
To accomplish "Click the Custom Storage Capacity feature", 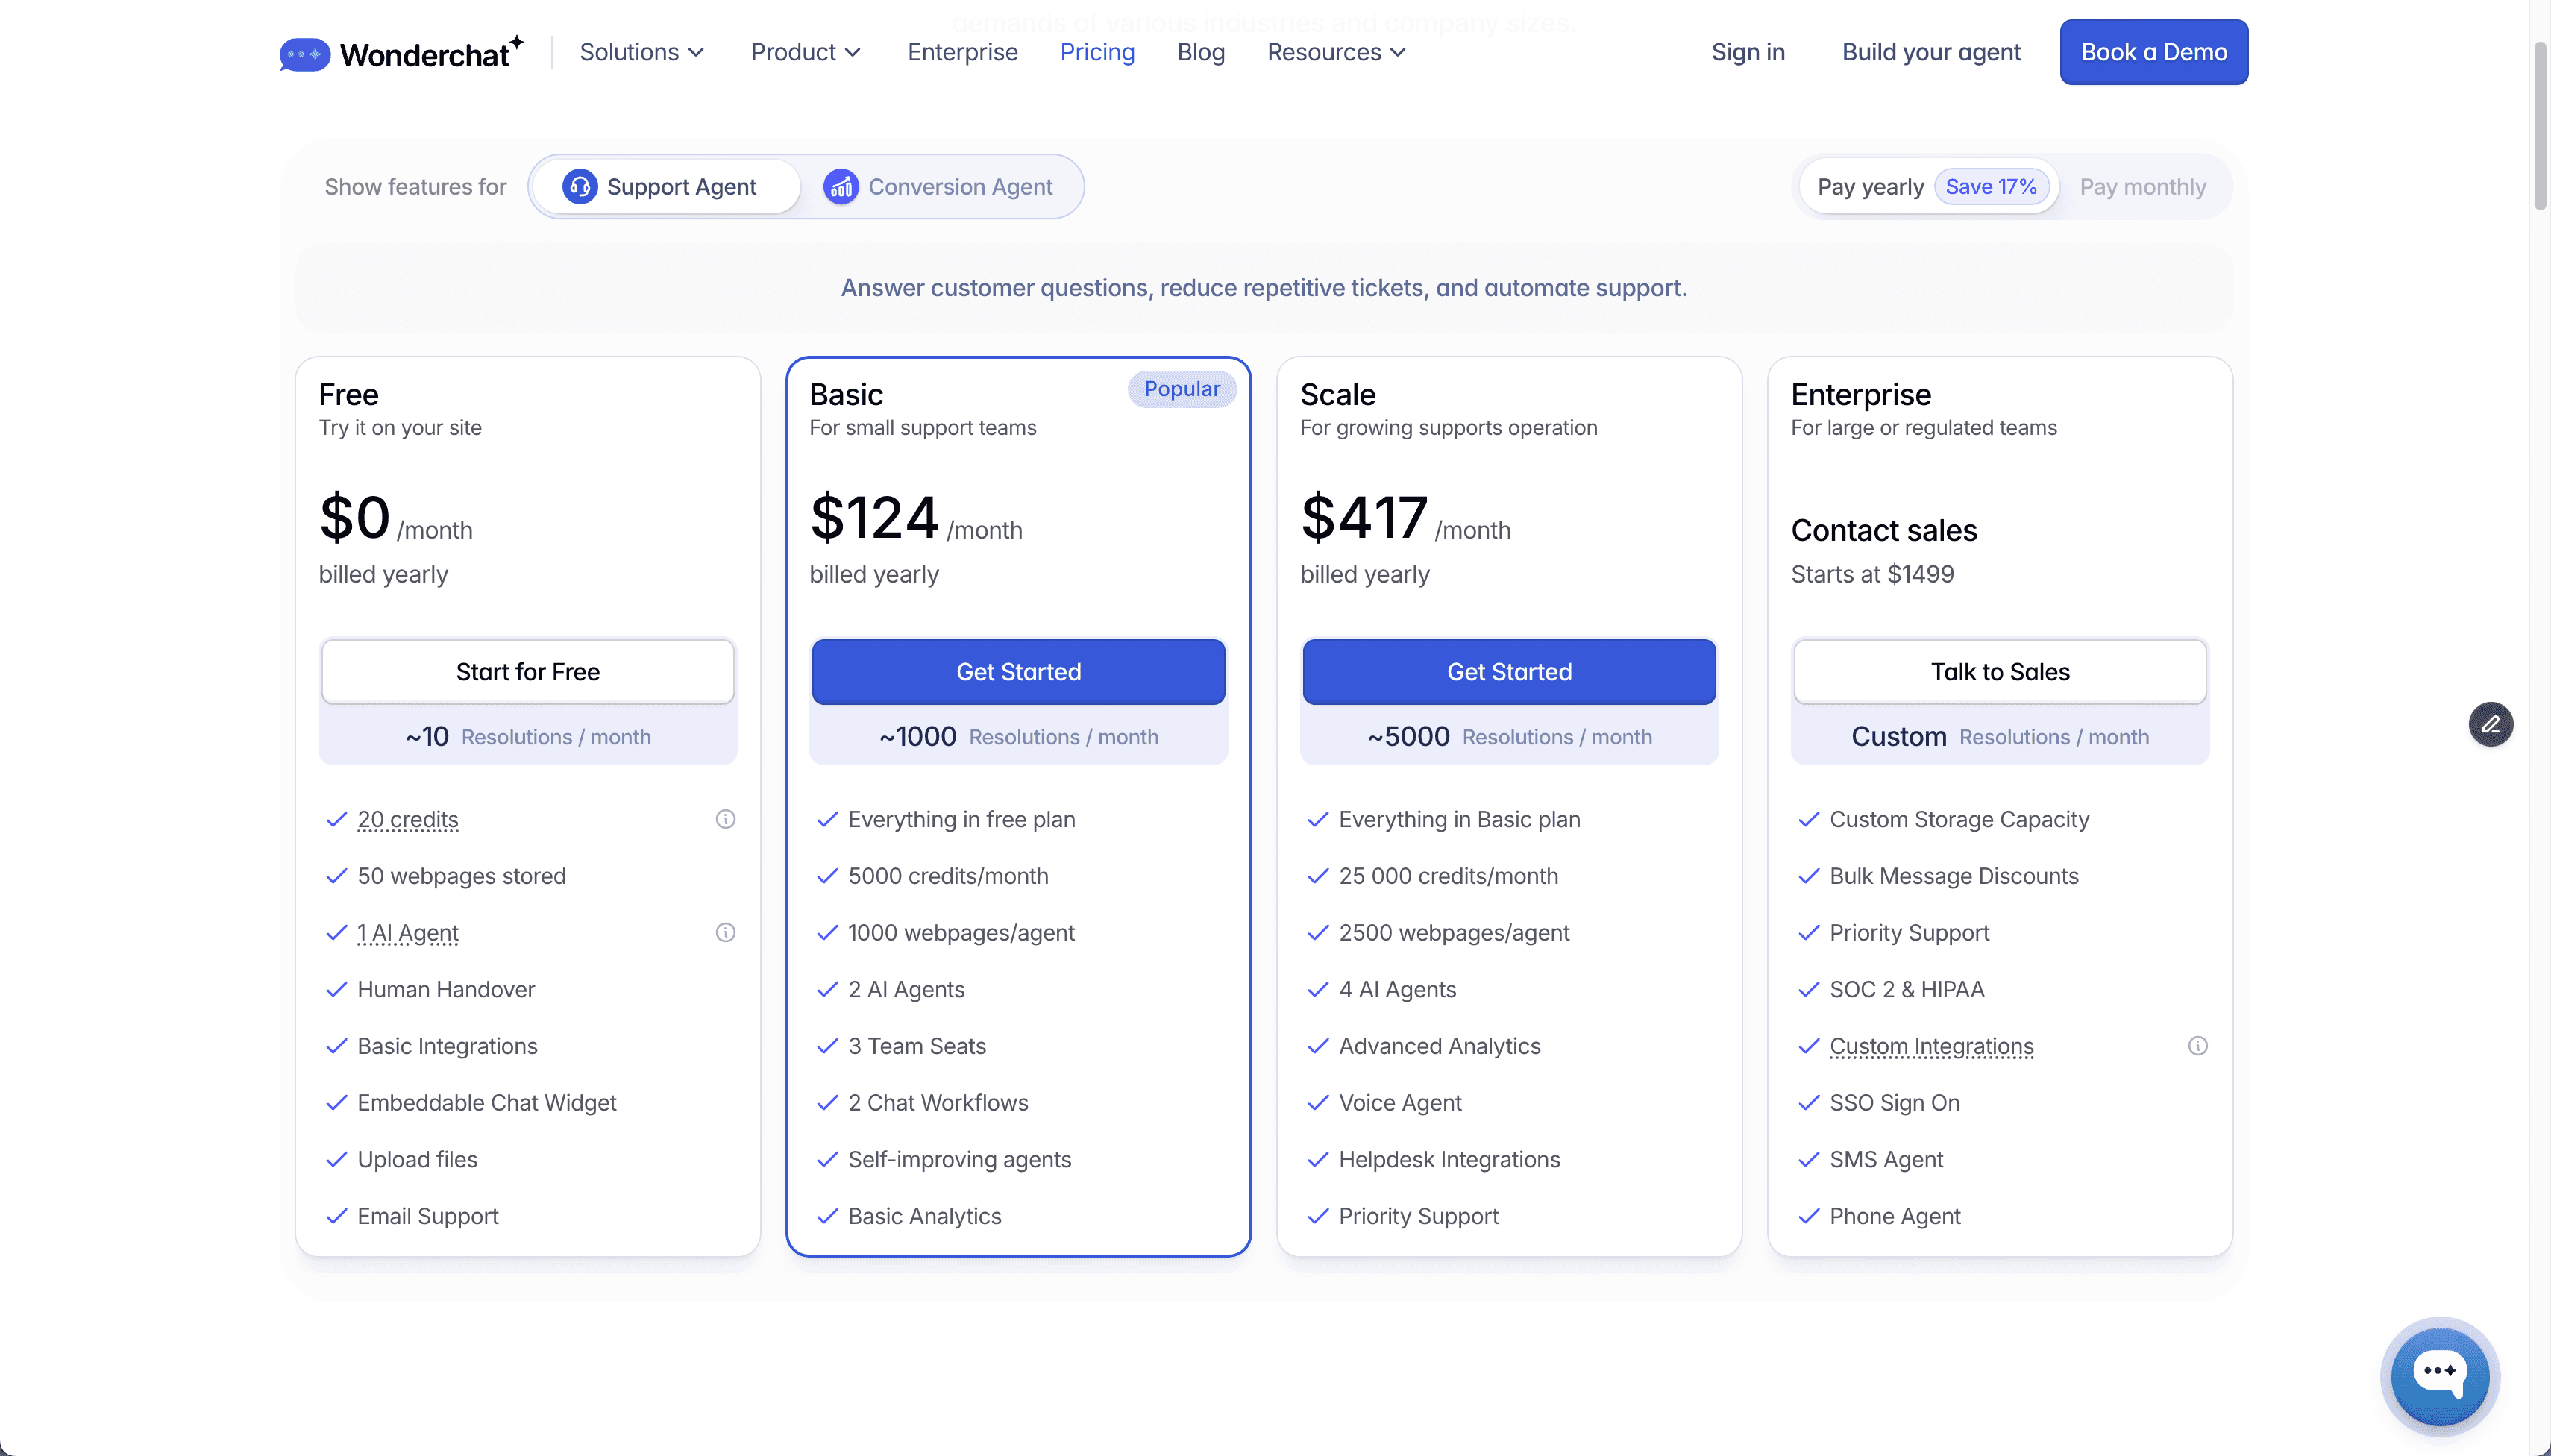I will 1959,819.
